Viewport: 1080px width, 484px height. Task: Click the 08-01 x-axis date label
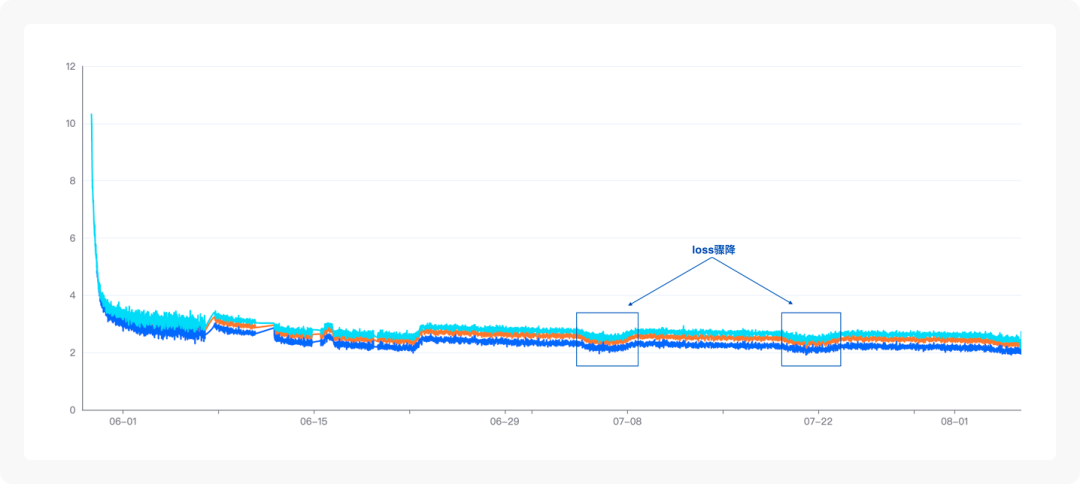coord(955,421)
